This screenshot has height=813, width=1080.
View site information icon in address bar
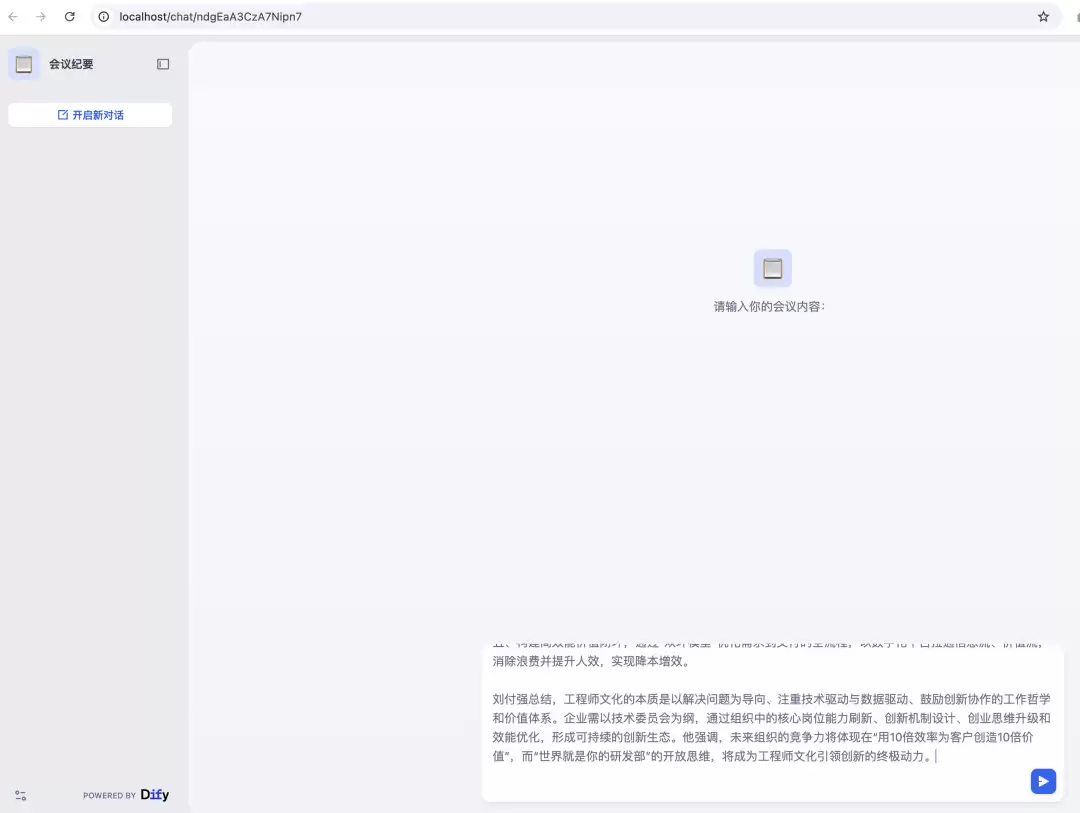click(x=103, y=17)
